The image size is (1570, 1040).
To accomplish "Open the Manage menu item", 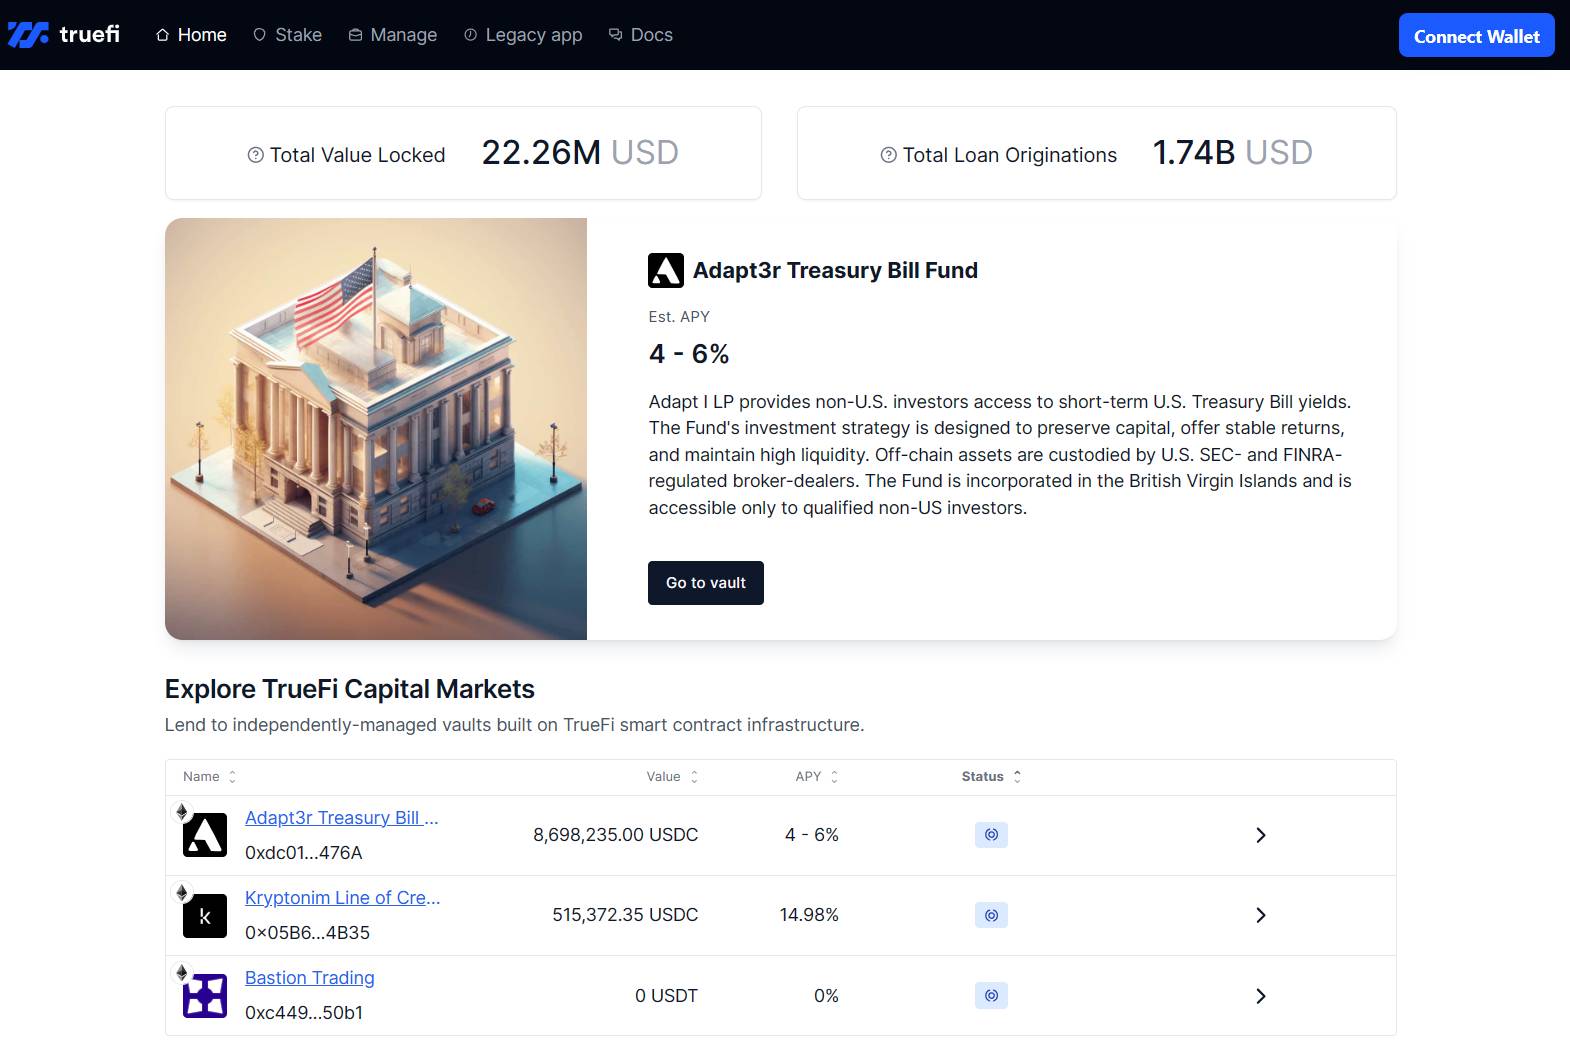I will point(392,35).
